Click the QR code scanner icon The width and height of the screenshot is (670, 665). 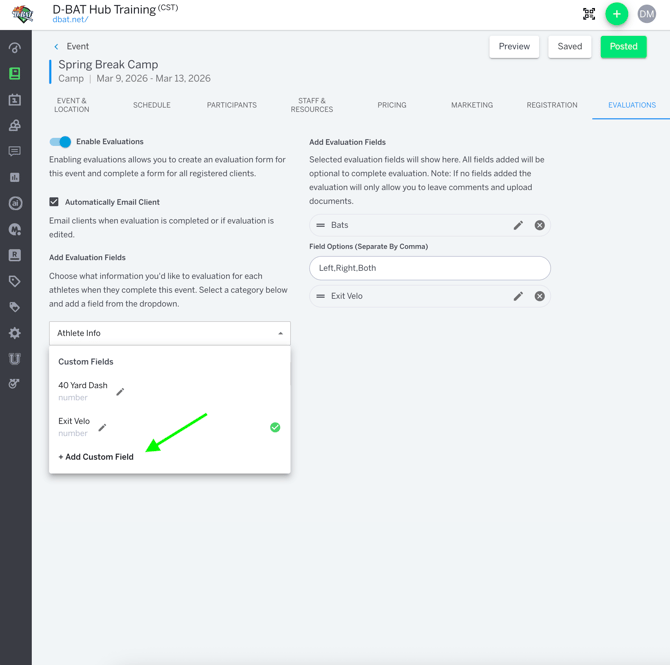tap(589, 14)
